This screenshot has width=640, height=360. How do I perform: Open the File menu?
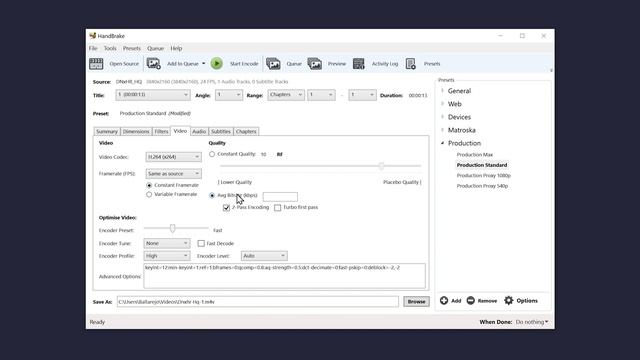[x=93, y=48]
